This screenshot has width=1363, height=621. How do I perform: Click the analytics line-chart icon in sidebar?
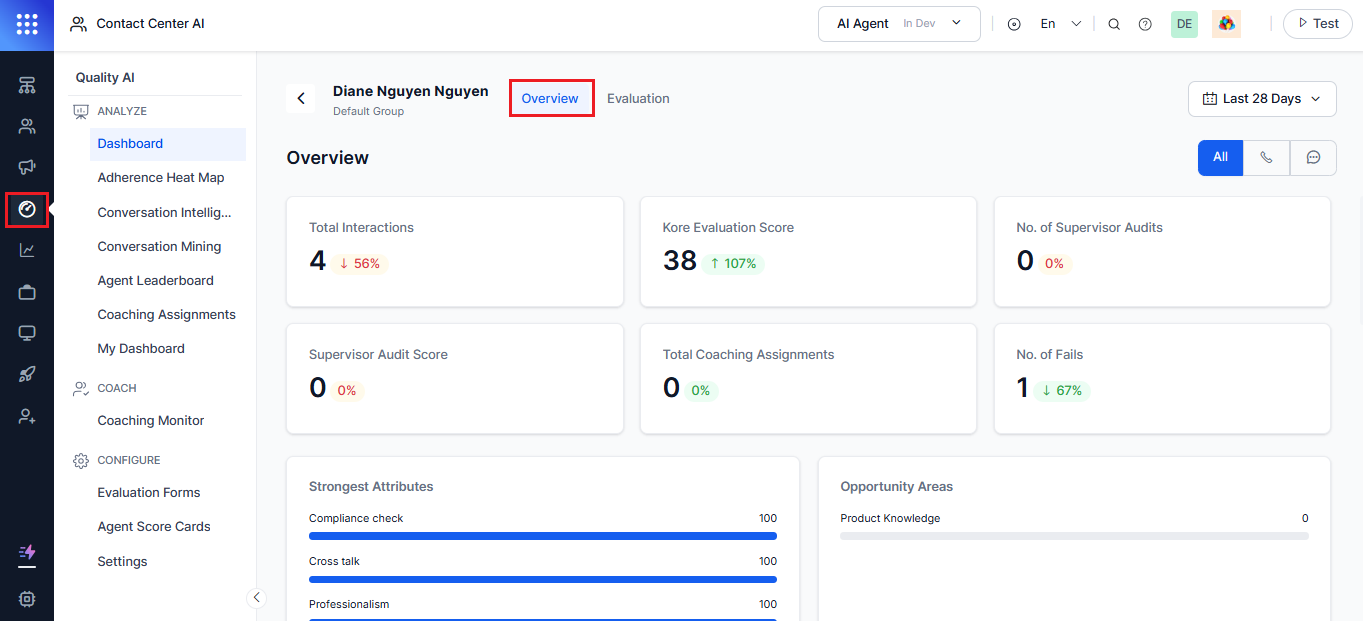pos(27,250)
